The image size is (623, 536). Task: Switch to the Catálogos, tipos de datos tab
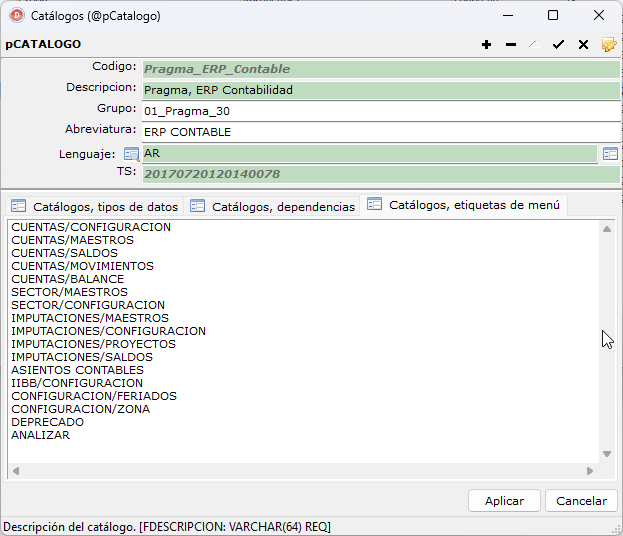(94, 207)
